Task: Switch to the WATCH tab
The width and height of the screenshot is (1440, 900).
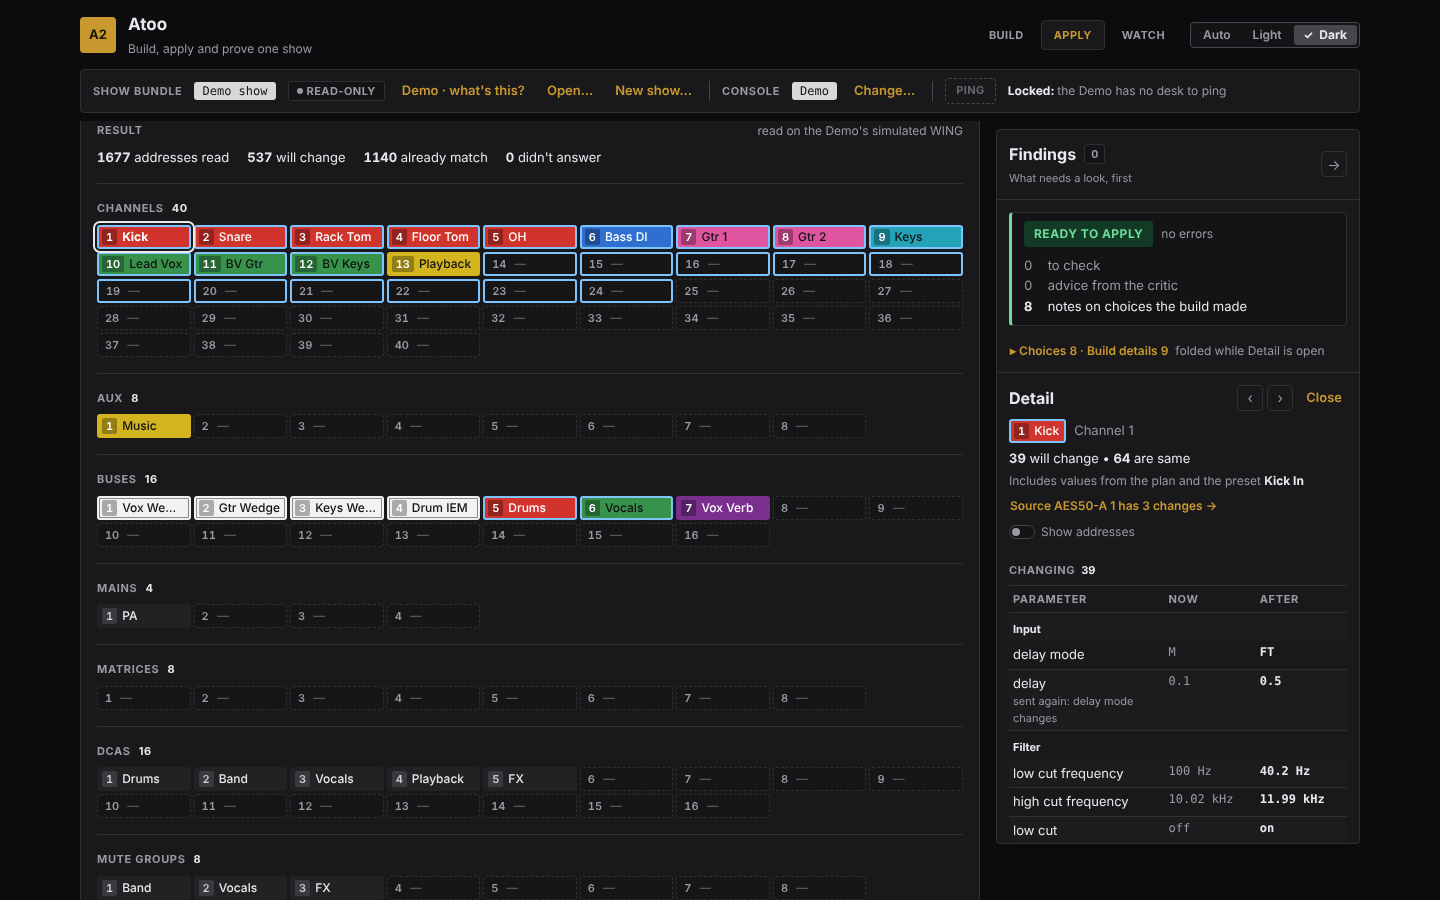Action: click(1143, 35)
